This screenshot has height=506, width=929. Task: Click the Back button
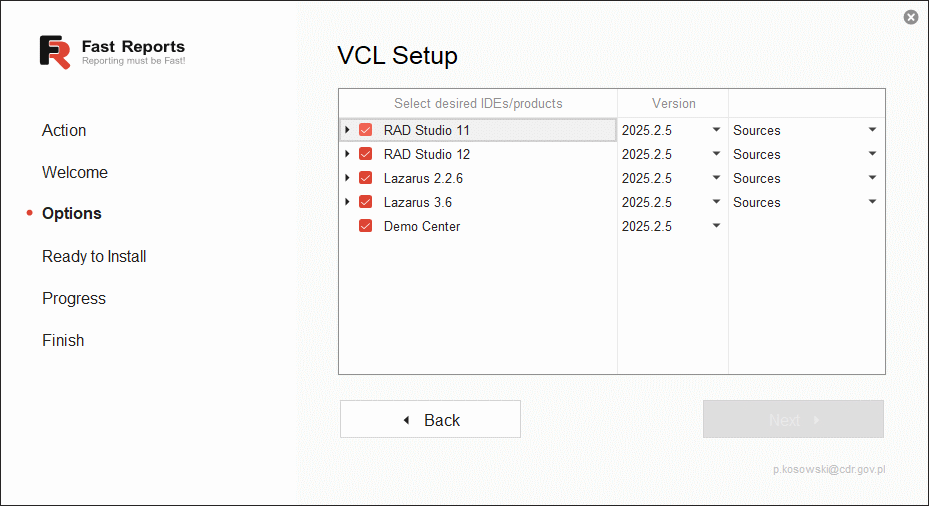[430, 419]
